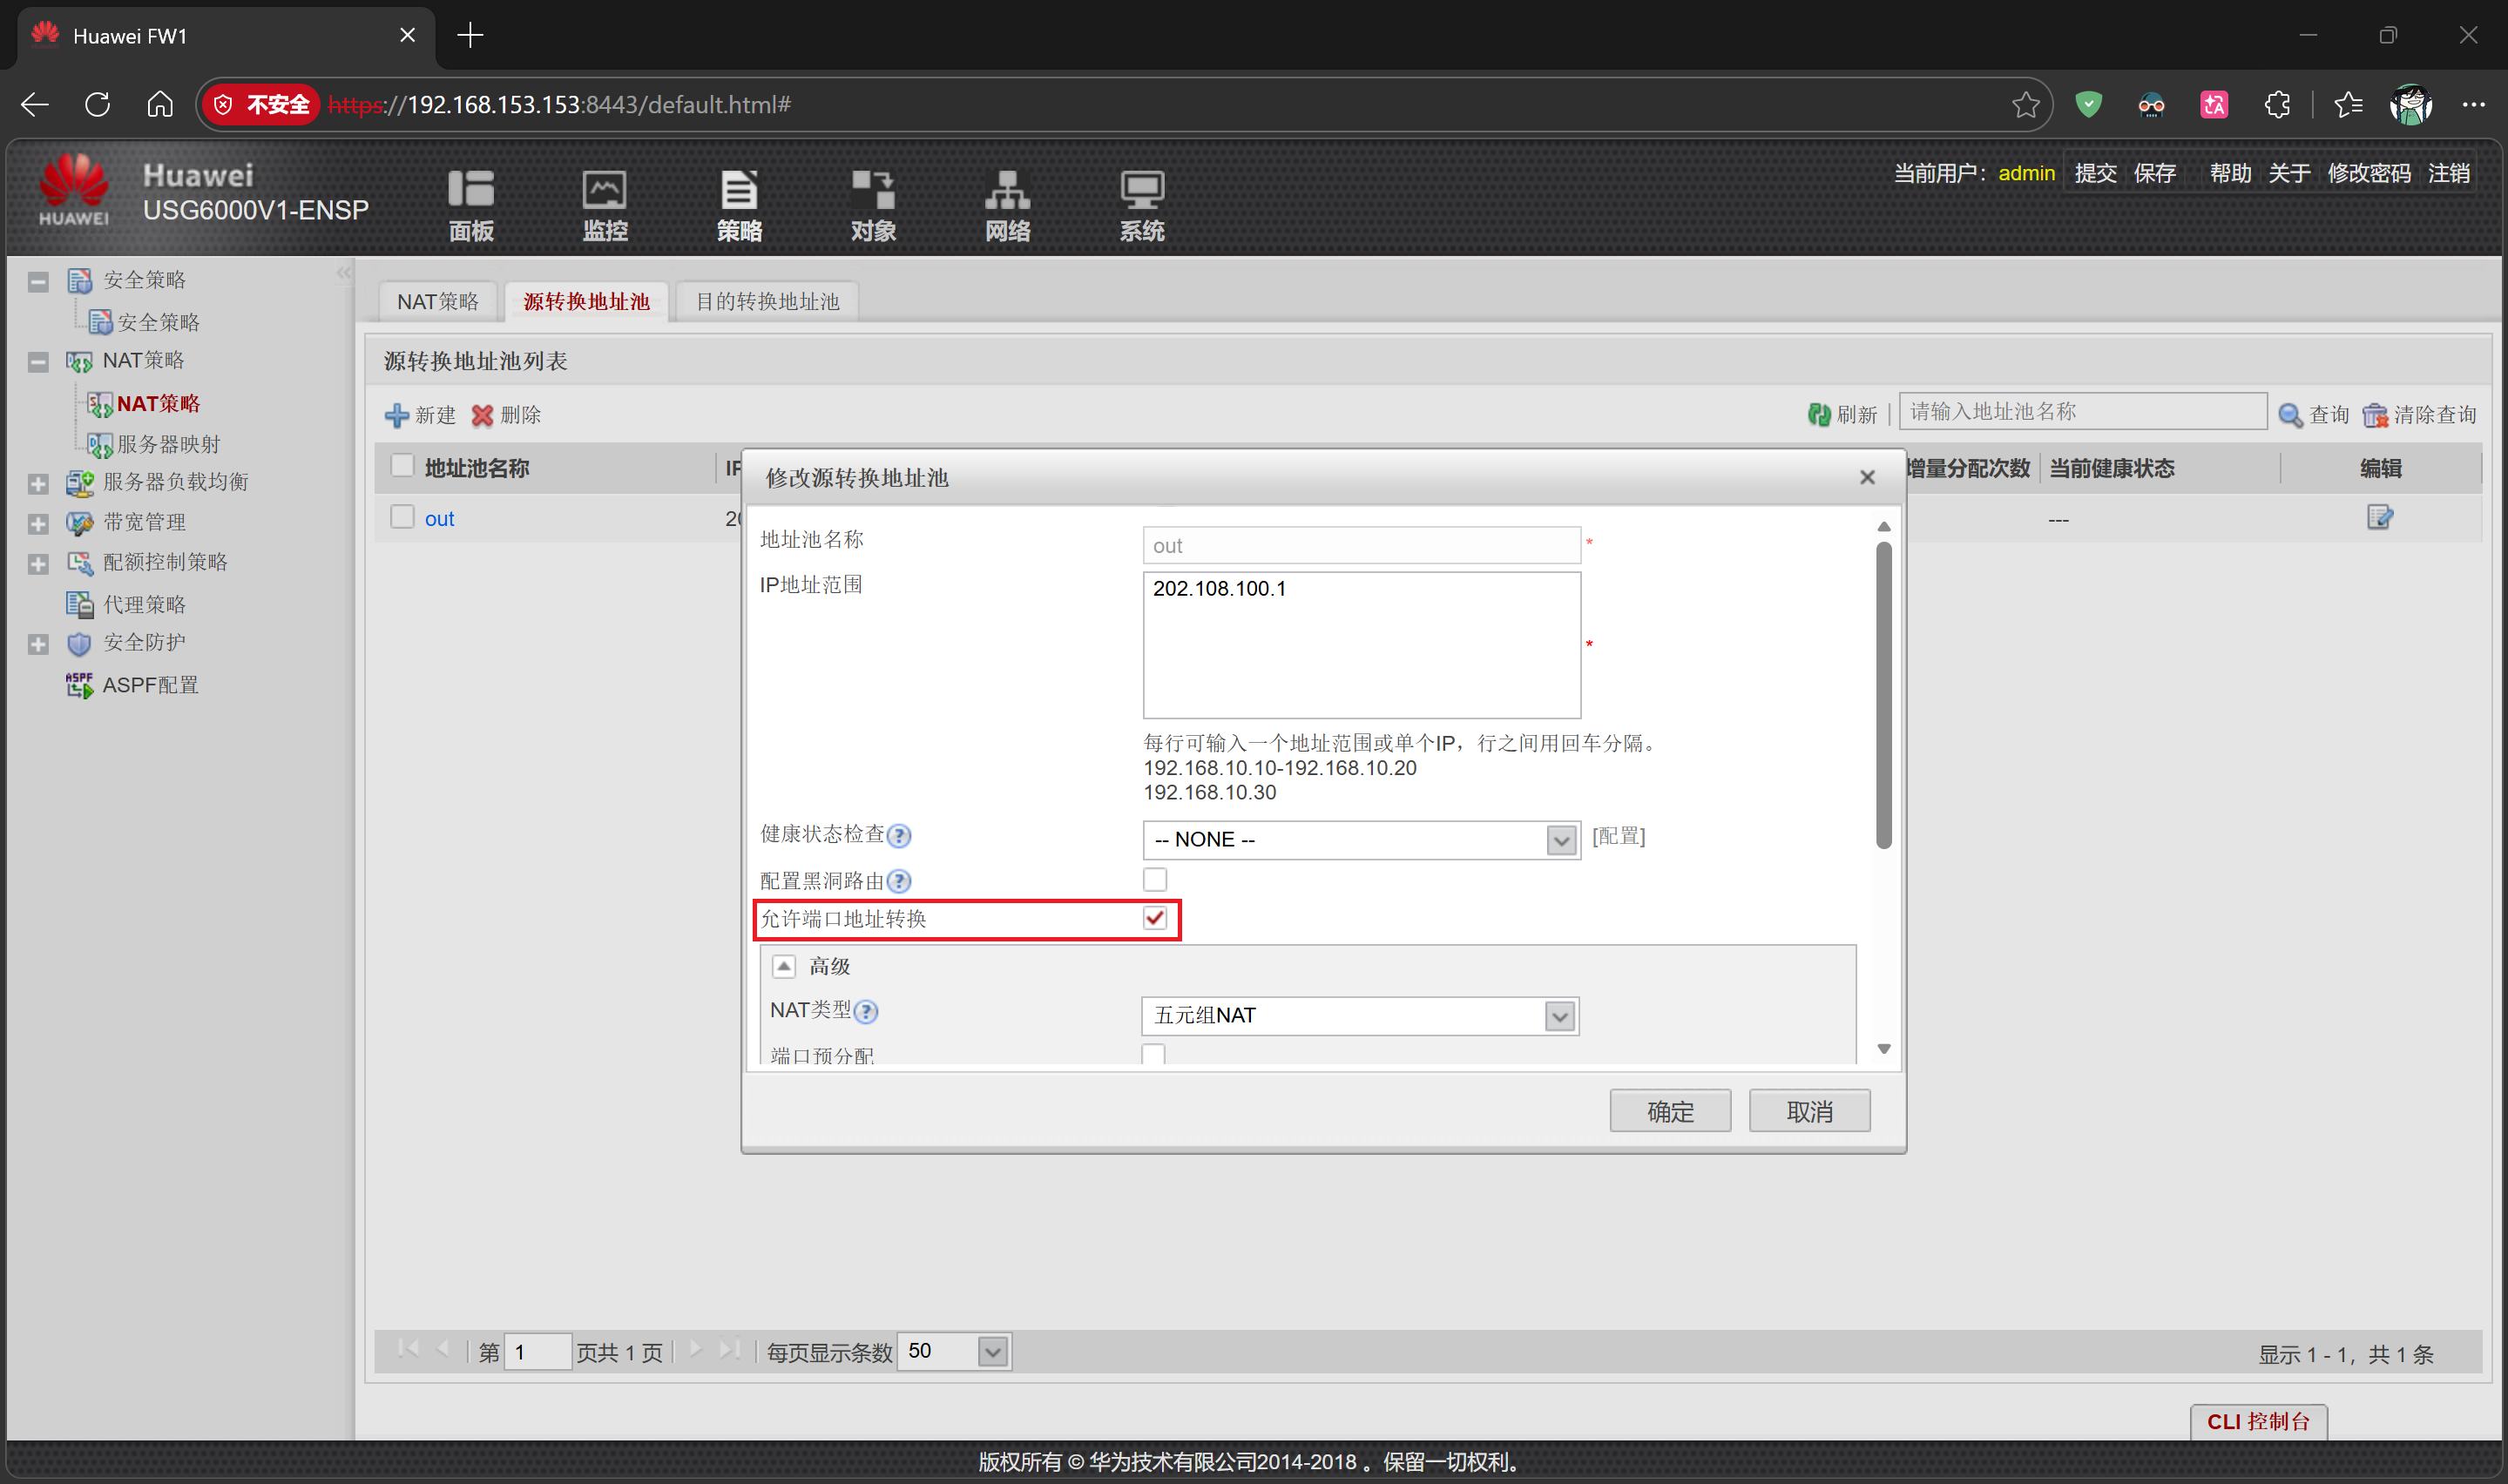Click the edit icon for out row
The width and height of the screenshot is (2508, 1484).
[x=2379, y=517]
